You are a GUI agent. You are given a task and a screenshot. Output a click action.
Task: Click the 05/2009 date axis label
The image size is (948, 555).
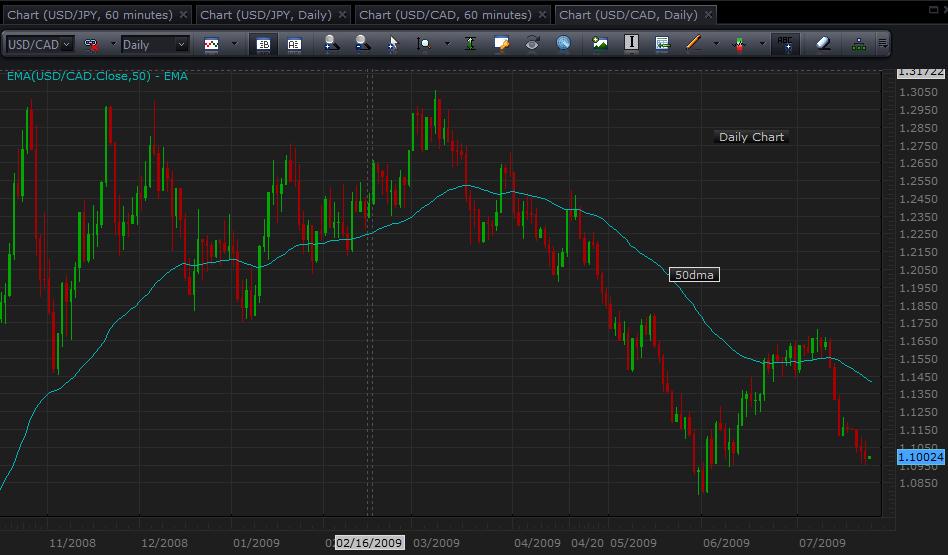click(633, 543)
